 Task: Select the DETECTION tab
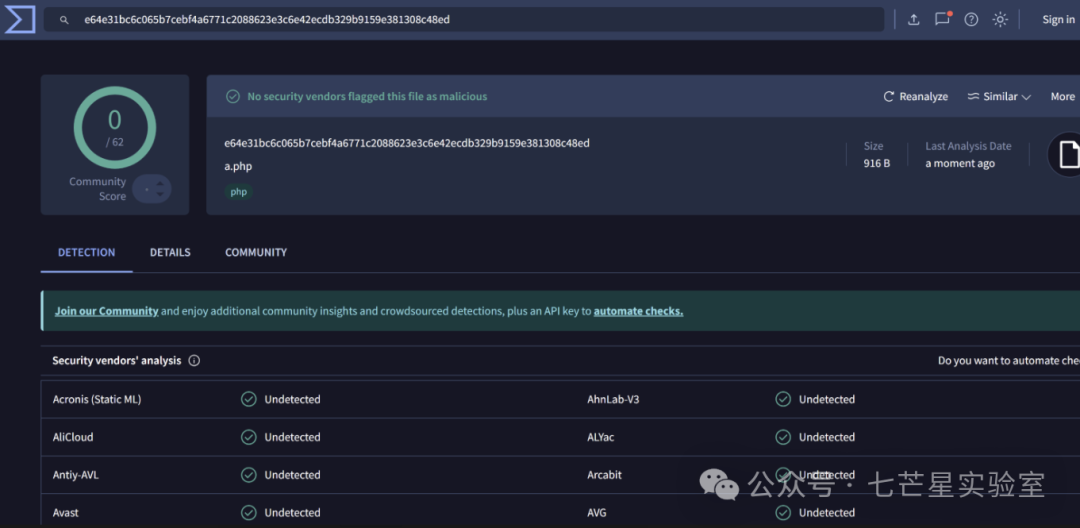point(86,253)
